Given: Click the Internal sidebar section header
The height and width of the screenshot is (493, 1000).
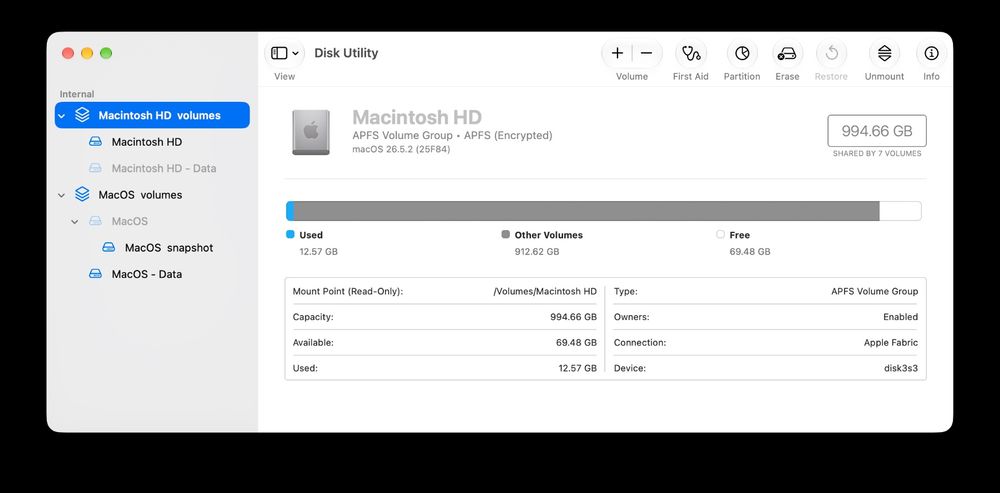Looking at the screenshot, I should [77, 94].
